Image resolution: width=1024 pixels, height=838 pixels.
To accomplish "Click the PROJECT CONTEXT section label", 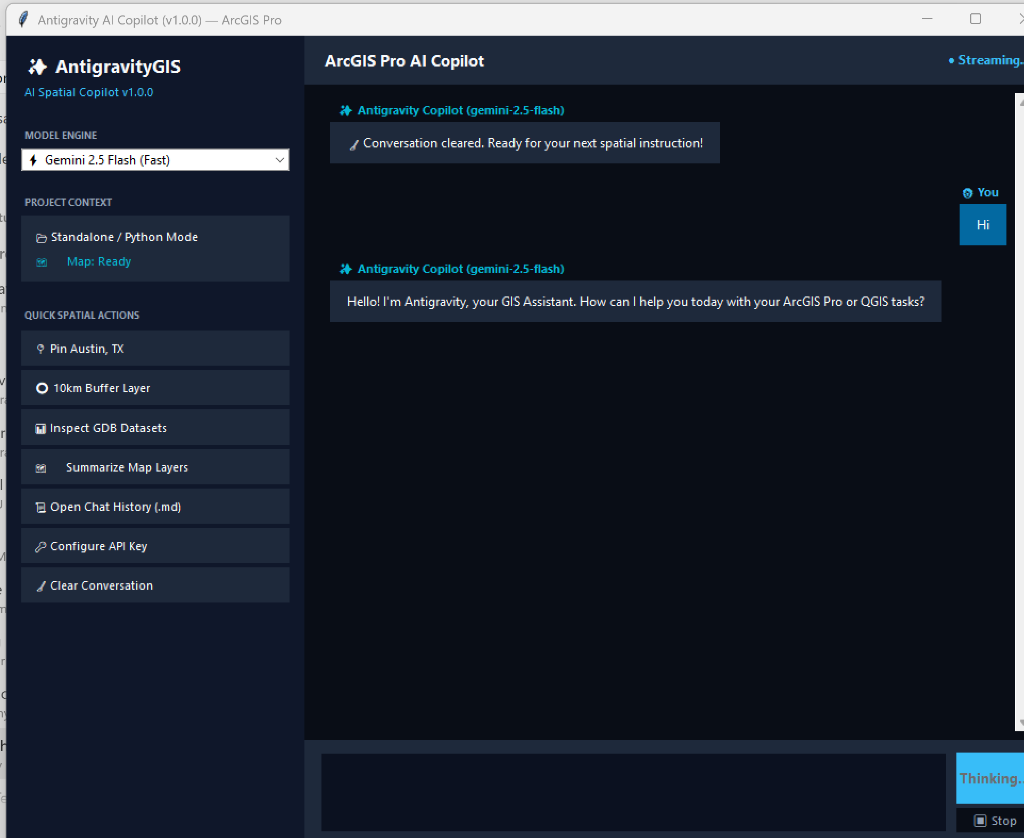I will click(x=68, y=202).
